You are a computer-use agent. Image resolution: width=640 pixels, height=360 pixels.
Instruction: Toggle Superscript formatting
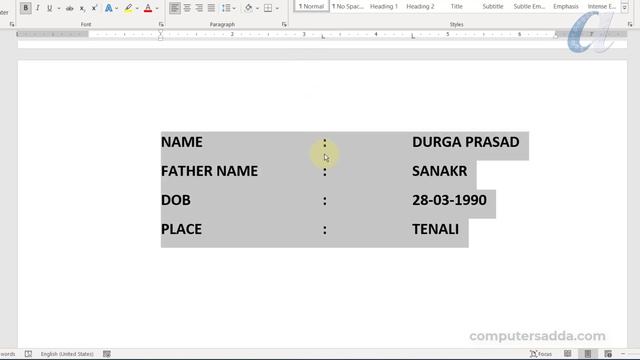coord(94,8)
